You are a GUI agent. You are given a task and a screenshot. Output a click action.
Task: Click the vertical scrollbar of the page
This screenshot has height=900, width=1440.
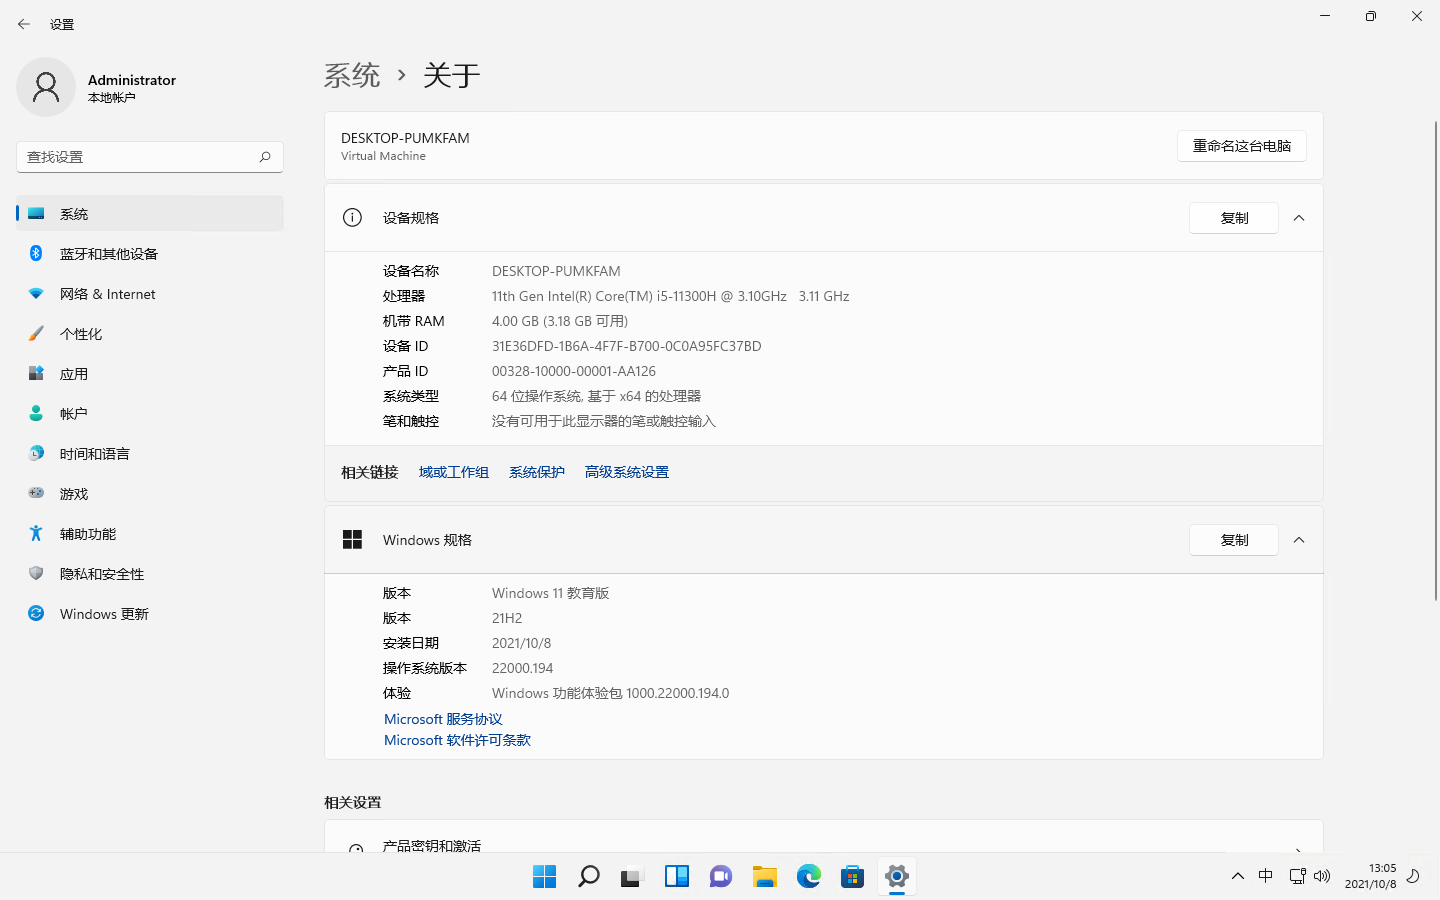click(1436, 360)
